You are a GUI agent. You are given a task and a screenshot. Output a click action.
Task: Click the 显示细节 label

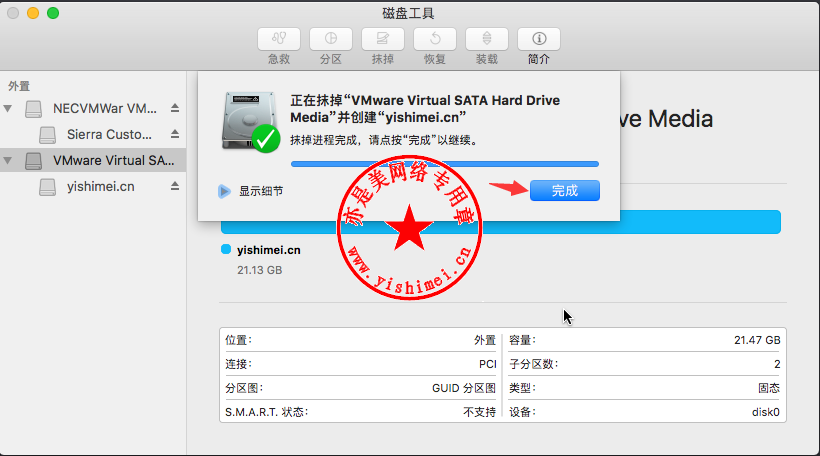[x=261, y=191]
